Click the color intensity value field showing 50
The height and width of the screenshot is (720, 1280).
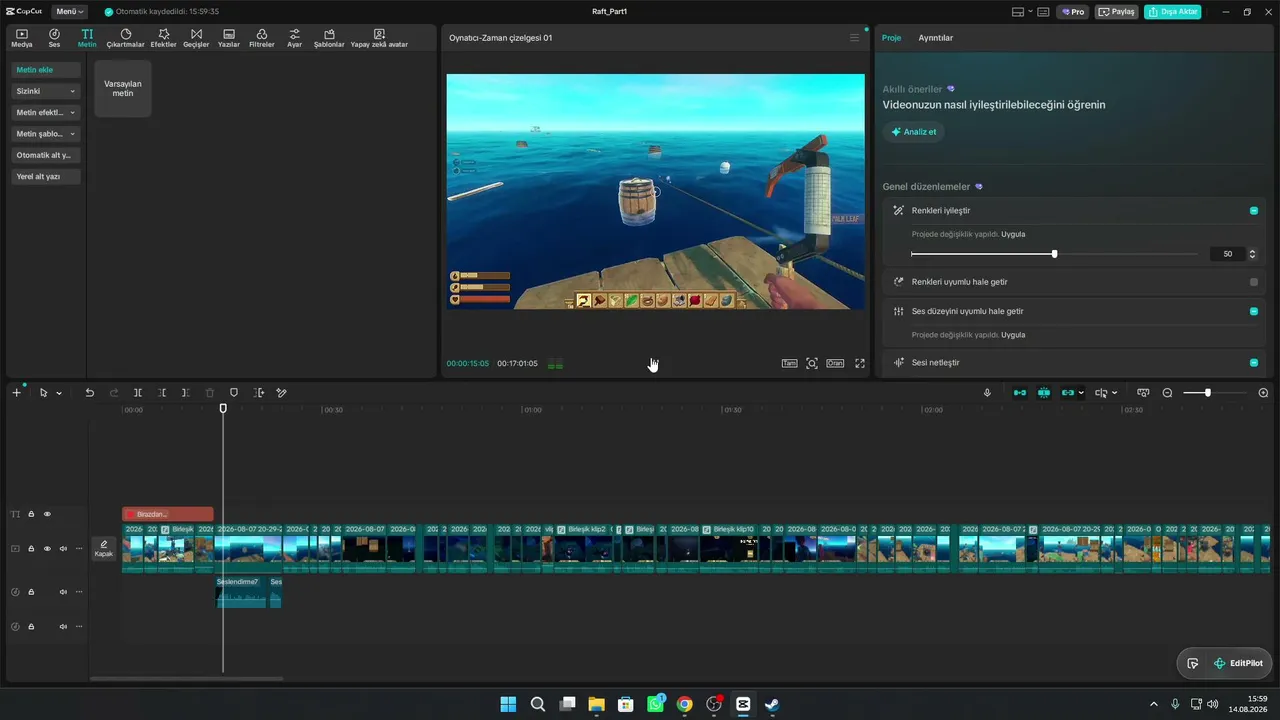pos(1228,254)
